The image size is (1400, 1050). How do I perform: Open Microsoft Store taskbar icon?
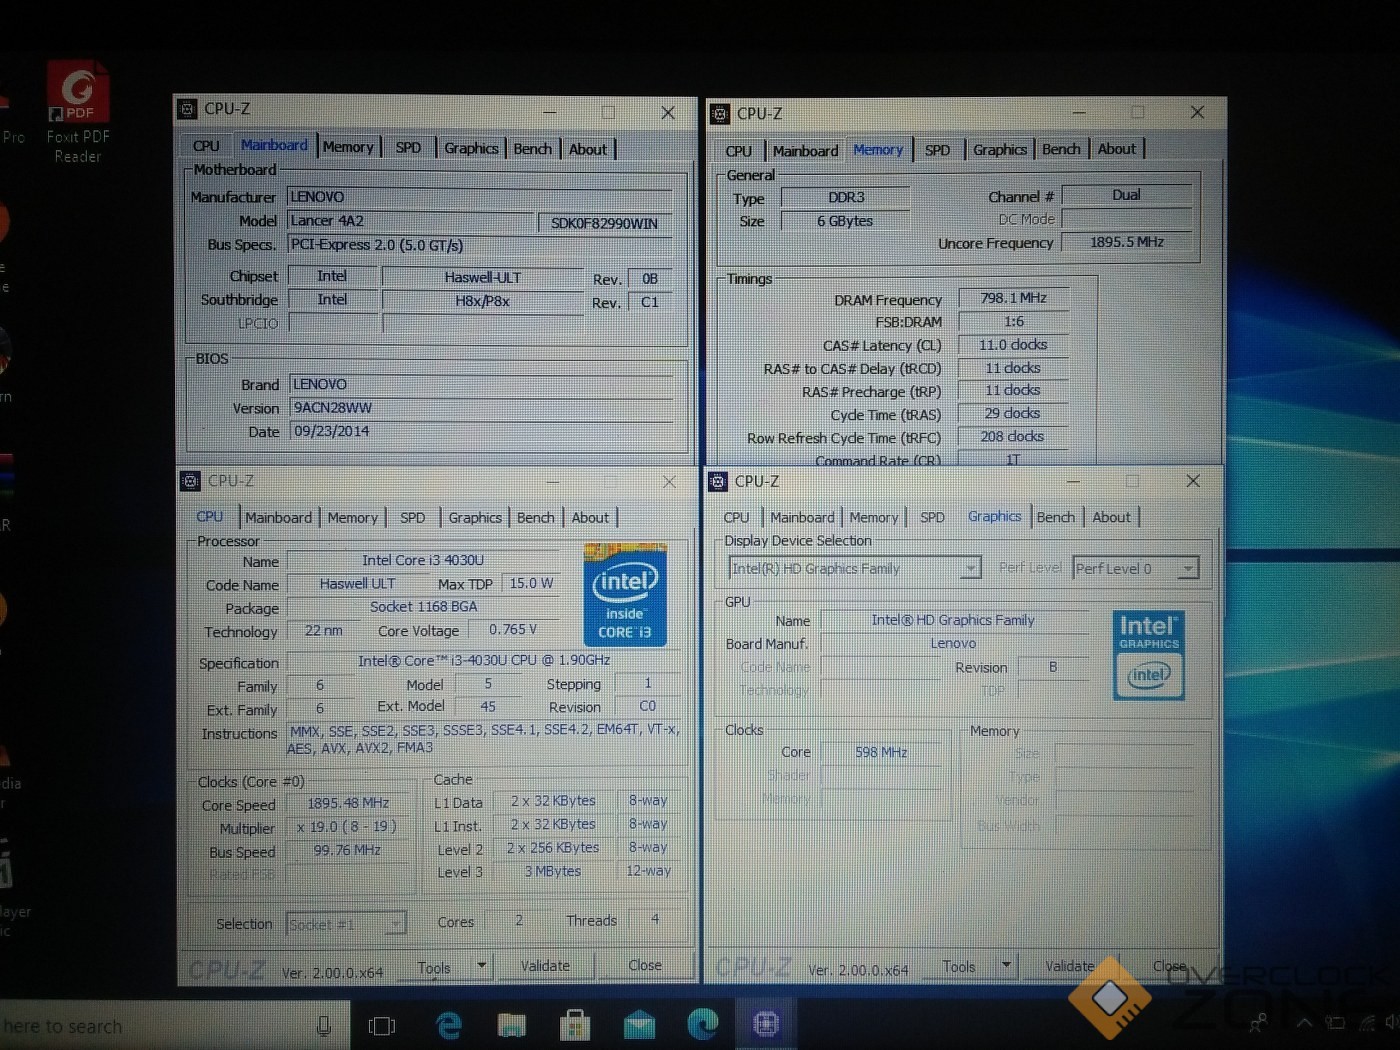[575, 1024]
